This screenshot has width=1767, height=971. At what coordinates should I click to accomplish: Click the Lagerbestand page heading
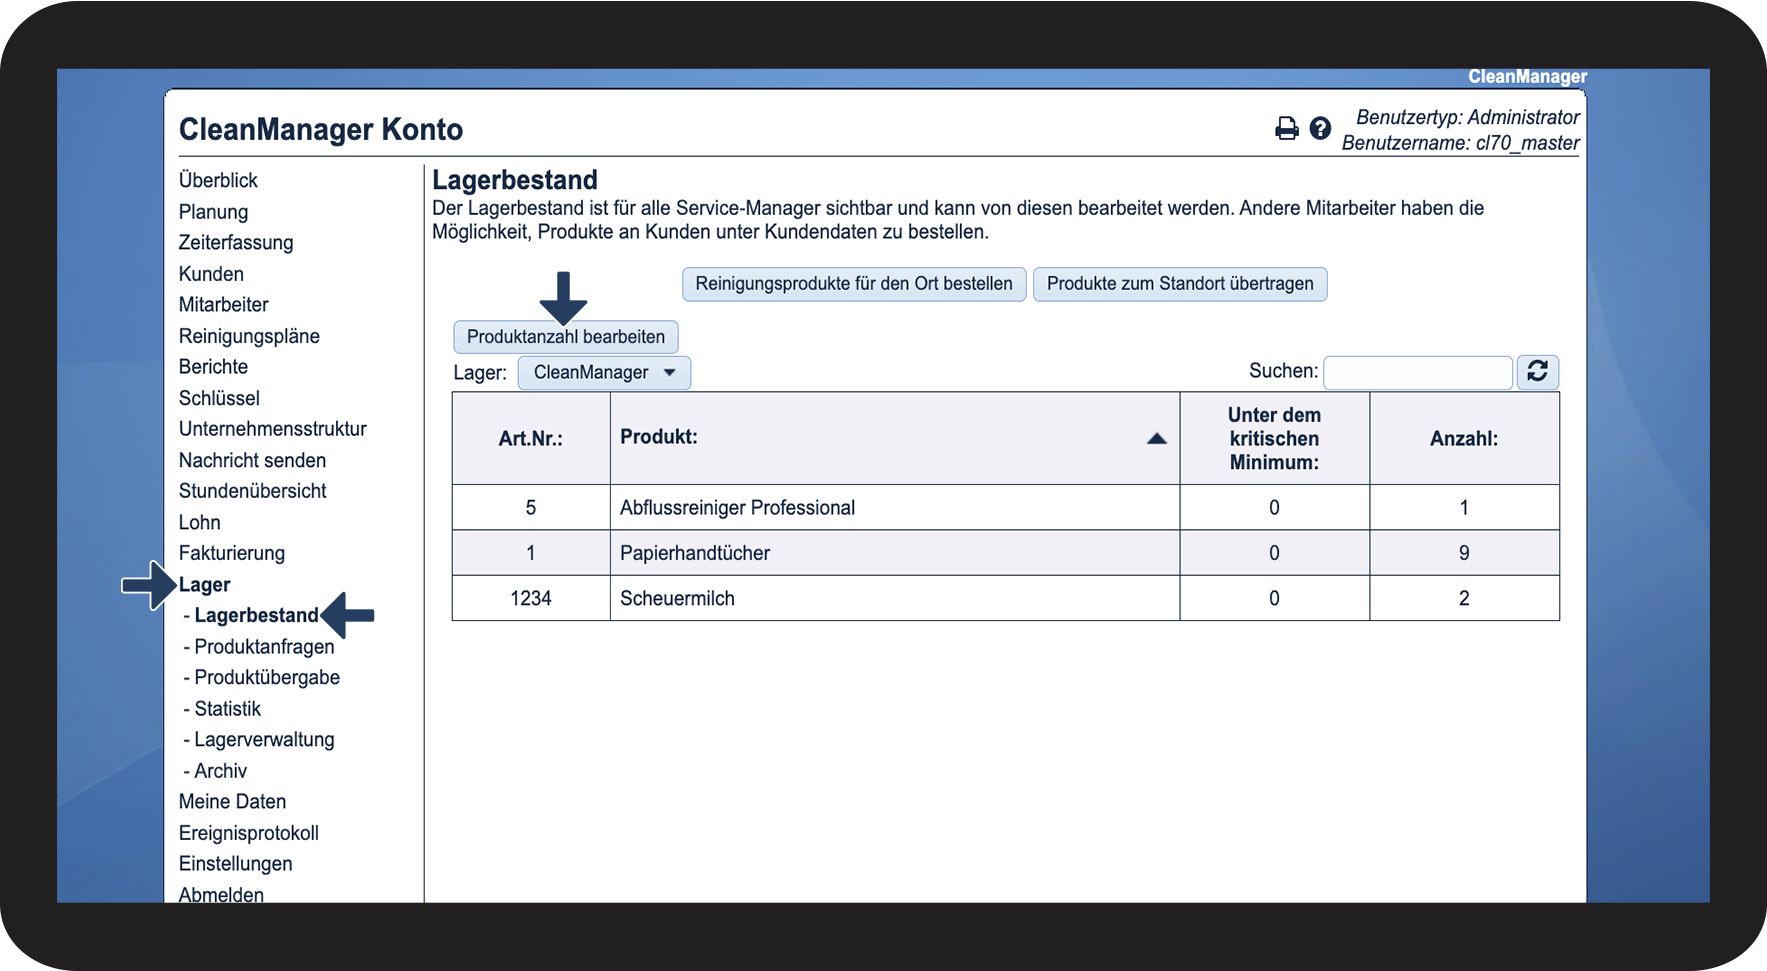coord(515,180)
